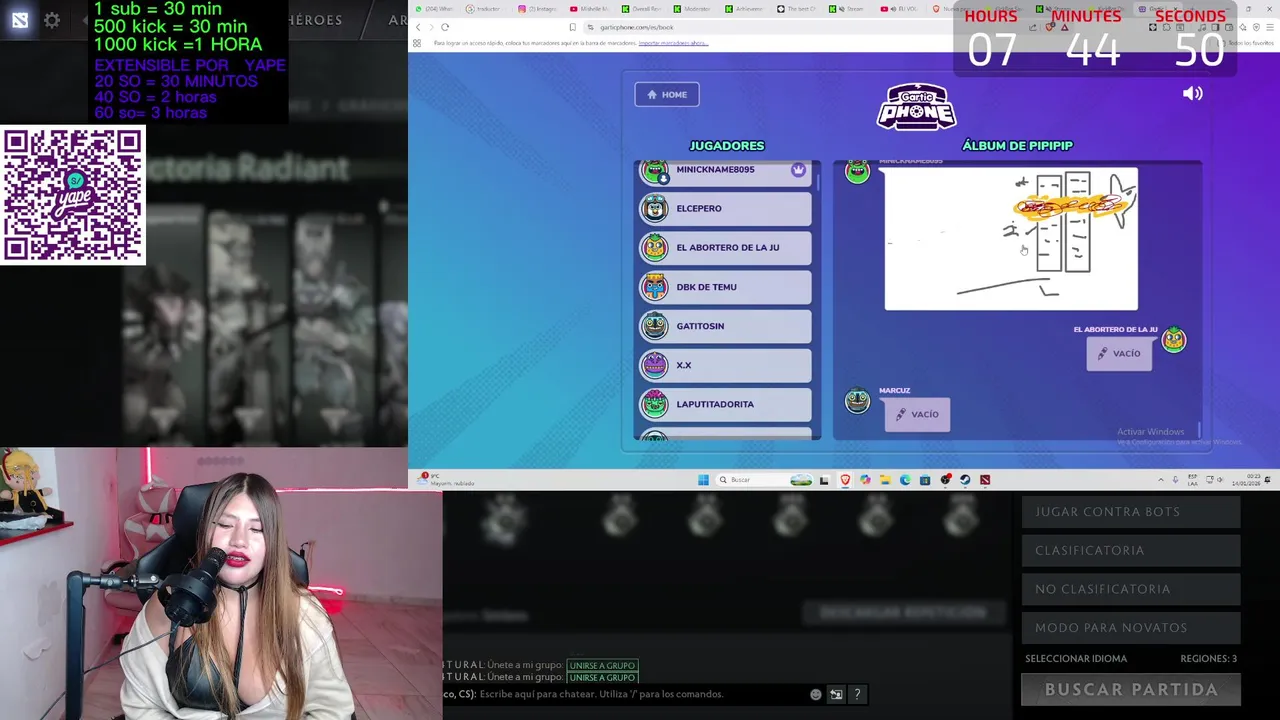Click the chat help question mark icon

[857, 694]
